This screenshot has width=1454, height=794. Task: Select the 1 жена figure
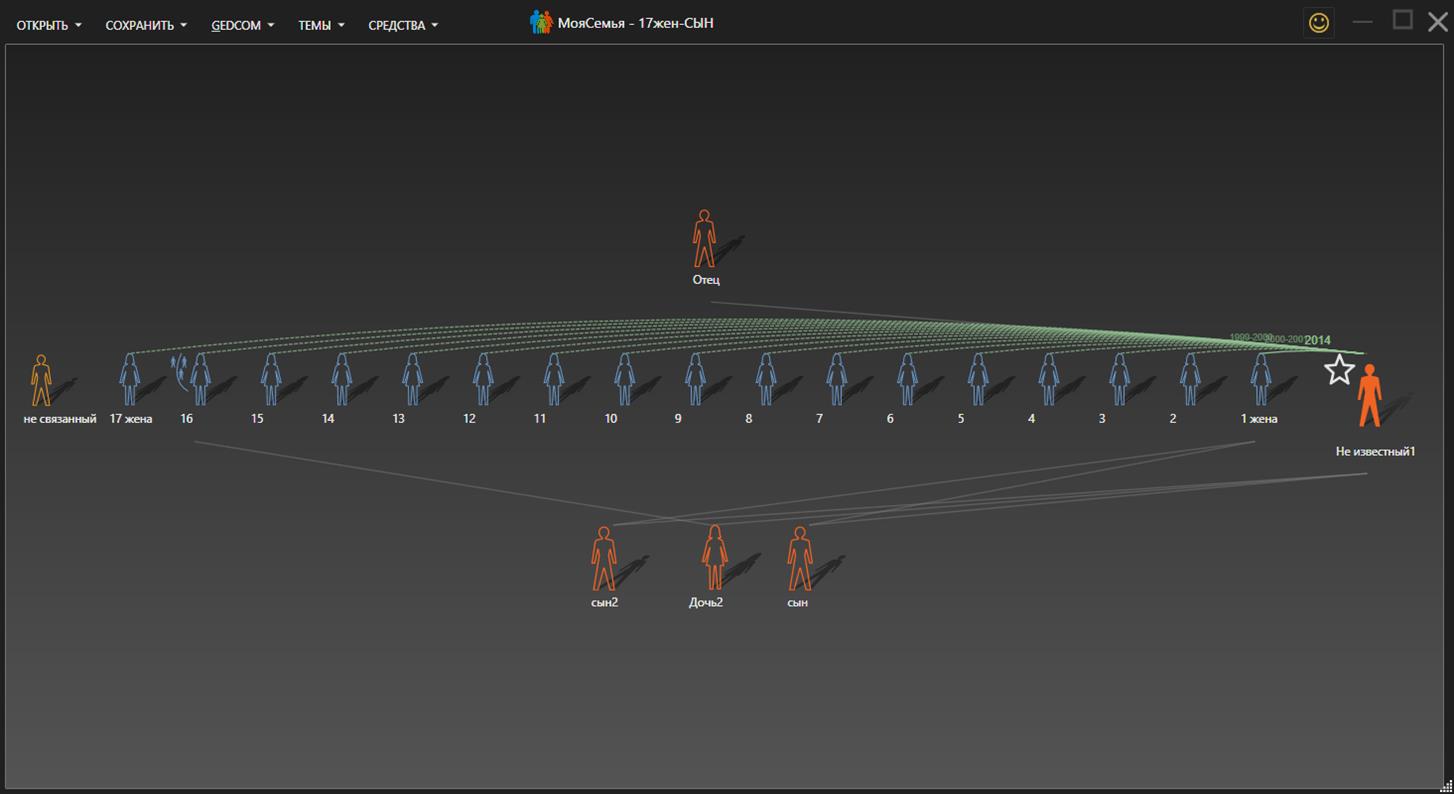[1260, 380]
